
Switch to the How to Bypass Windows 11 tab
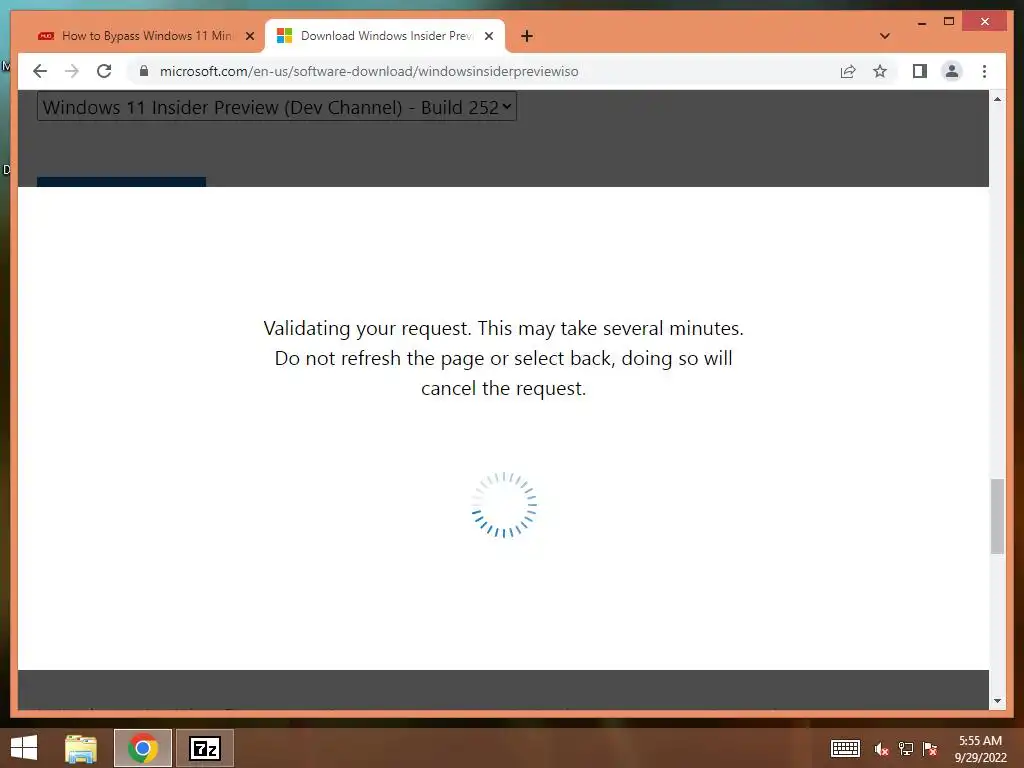pos(146,36)
